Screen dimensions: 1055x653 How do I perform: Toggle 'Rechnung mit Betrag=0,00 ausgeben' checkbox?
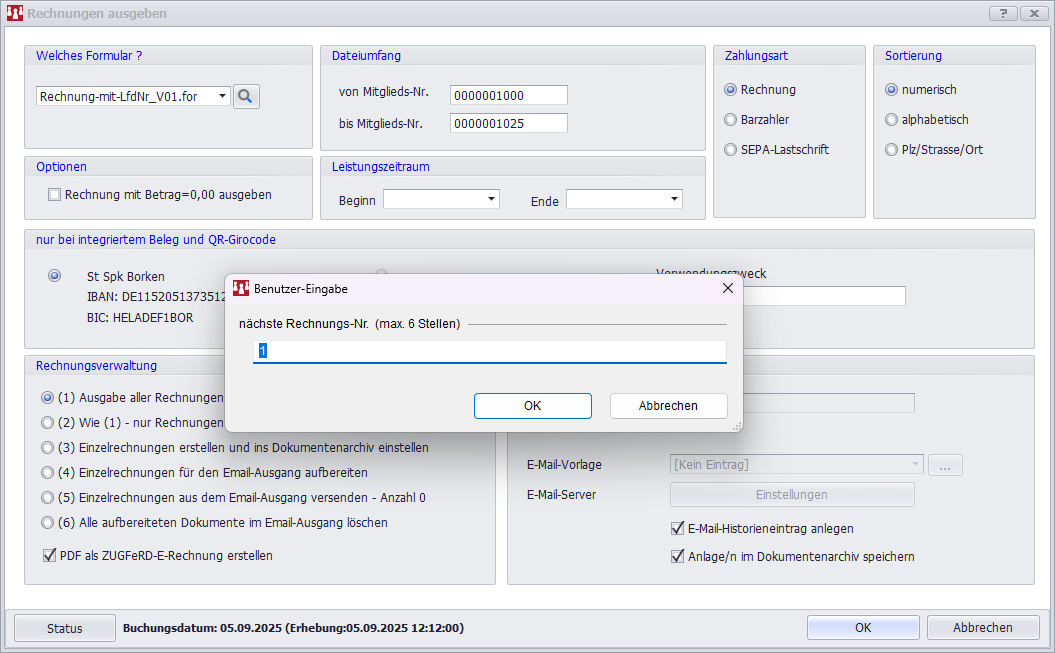pos(55,195)
